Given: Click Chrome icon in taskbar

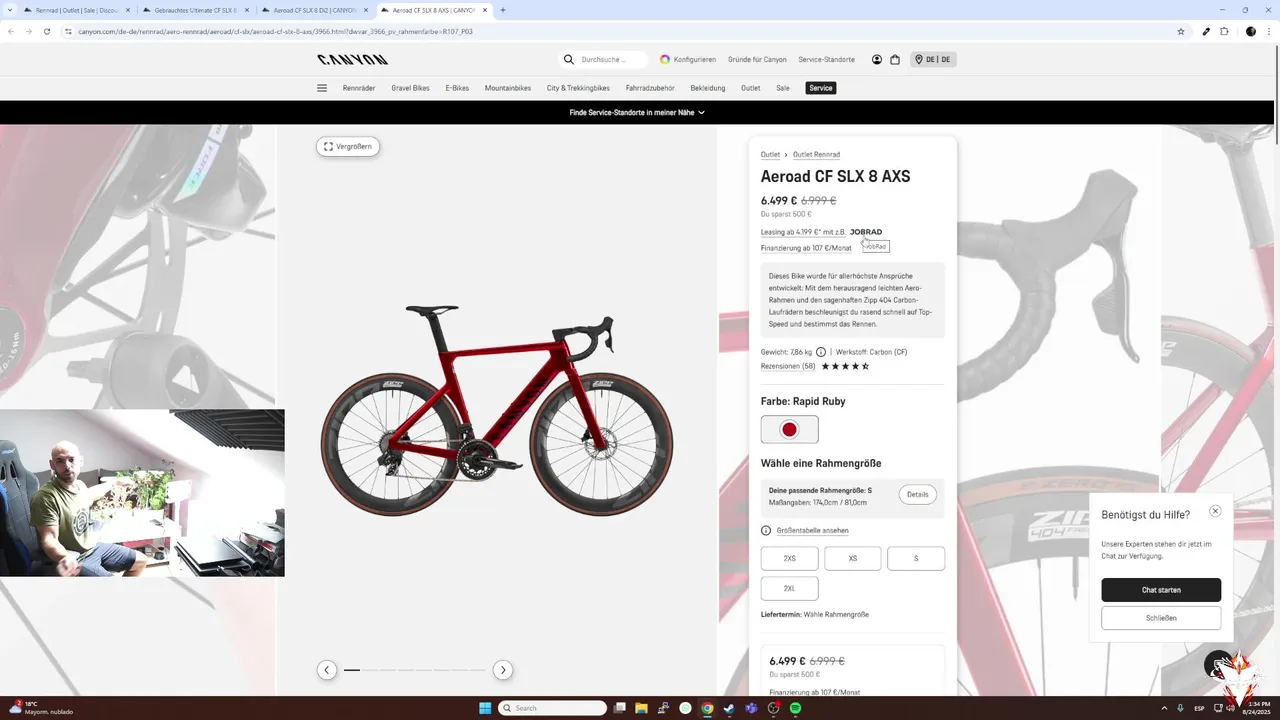Looking at the screenshot, I should [707, 708].
